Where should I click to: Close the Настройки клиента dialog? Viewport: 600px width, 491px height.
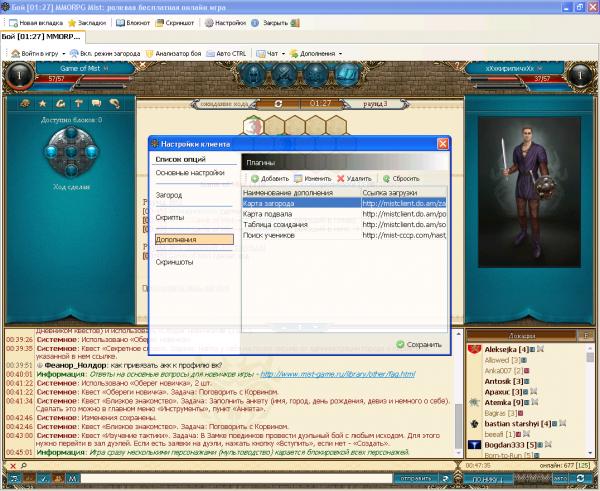(x=443, y=144)
